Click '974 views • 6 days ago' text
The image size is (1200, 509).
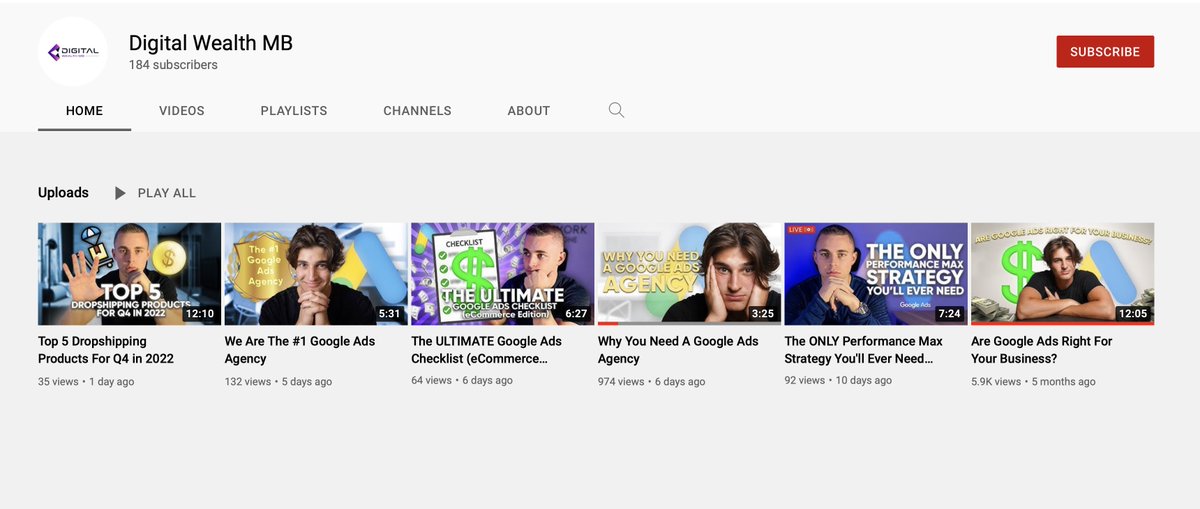(x=651, y=382)
